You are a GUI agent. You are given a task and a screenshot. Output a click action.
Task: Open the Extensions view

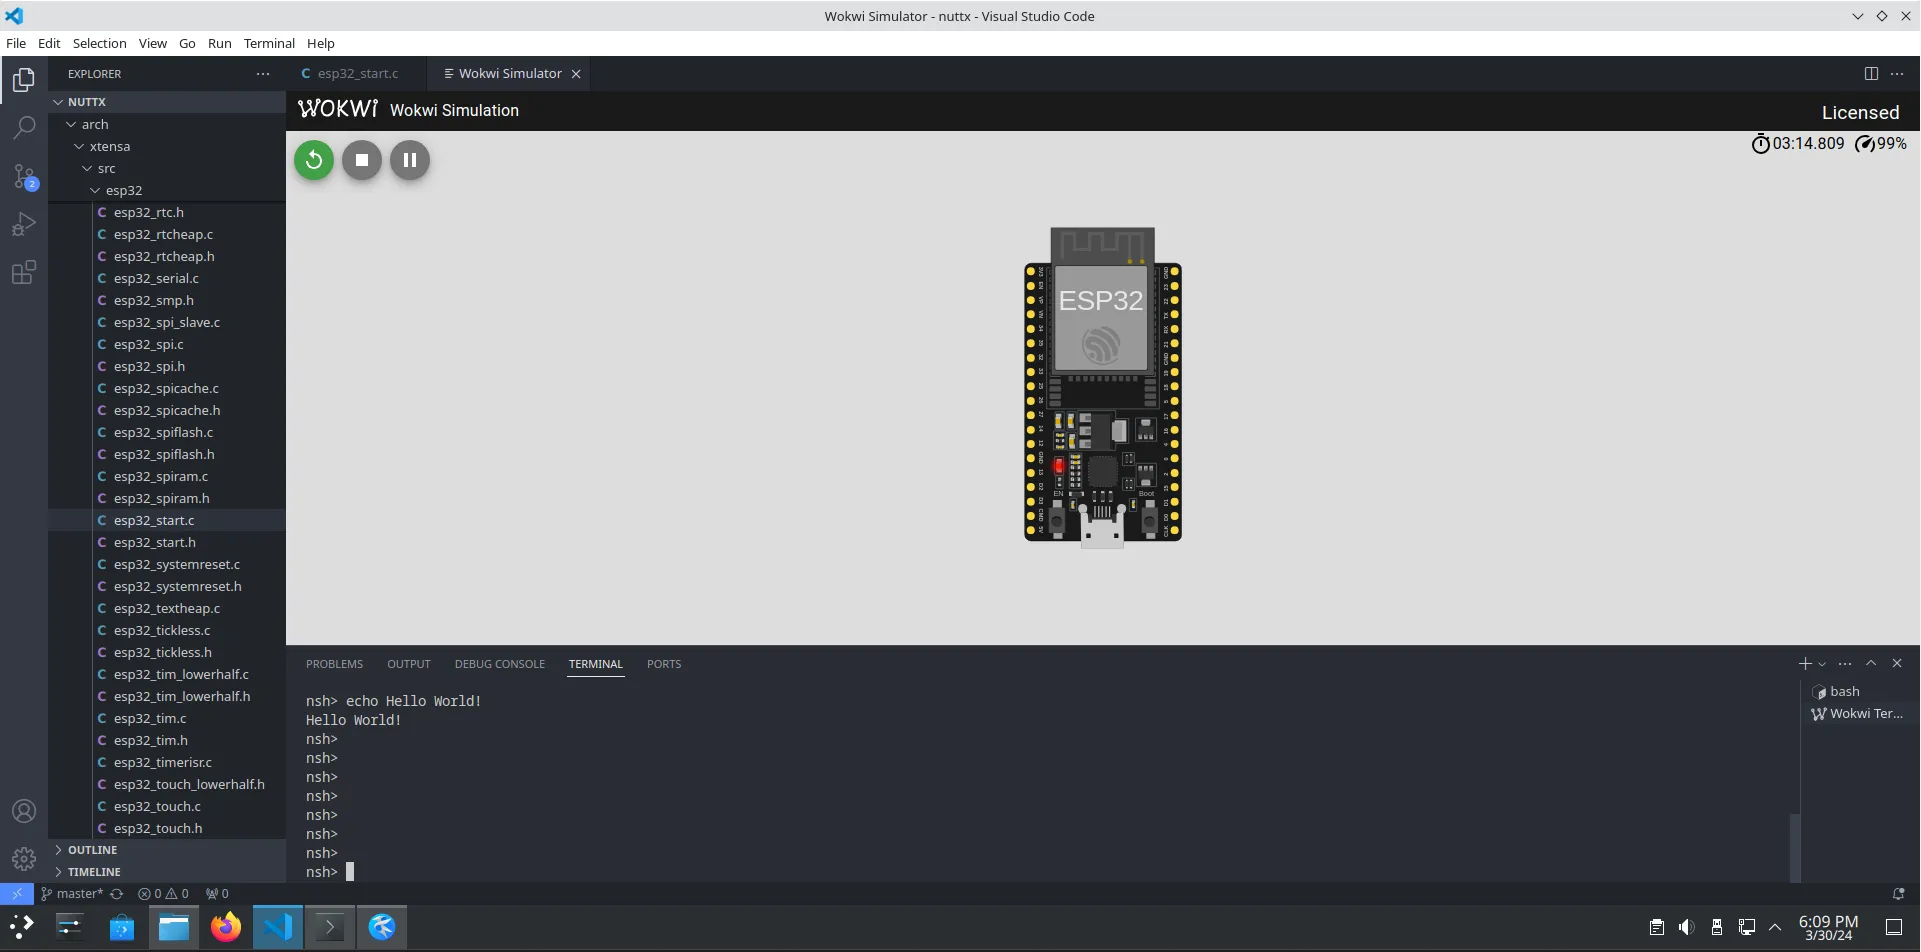click(24, 272)
